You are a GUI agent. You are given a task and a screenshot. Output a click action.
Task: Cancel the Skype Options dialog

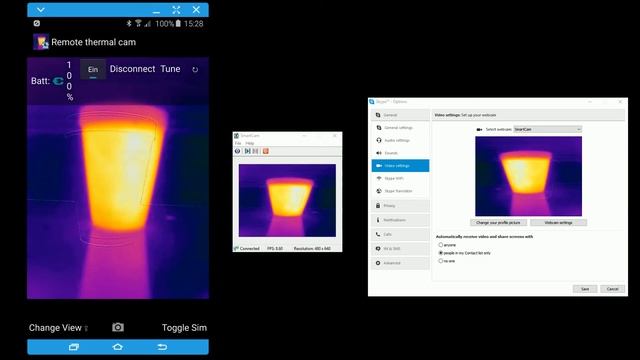[x=612, y=289]
